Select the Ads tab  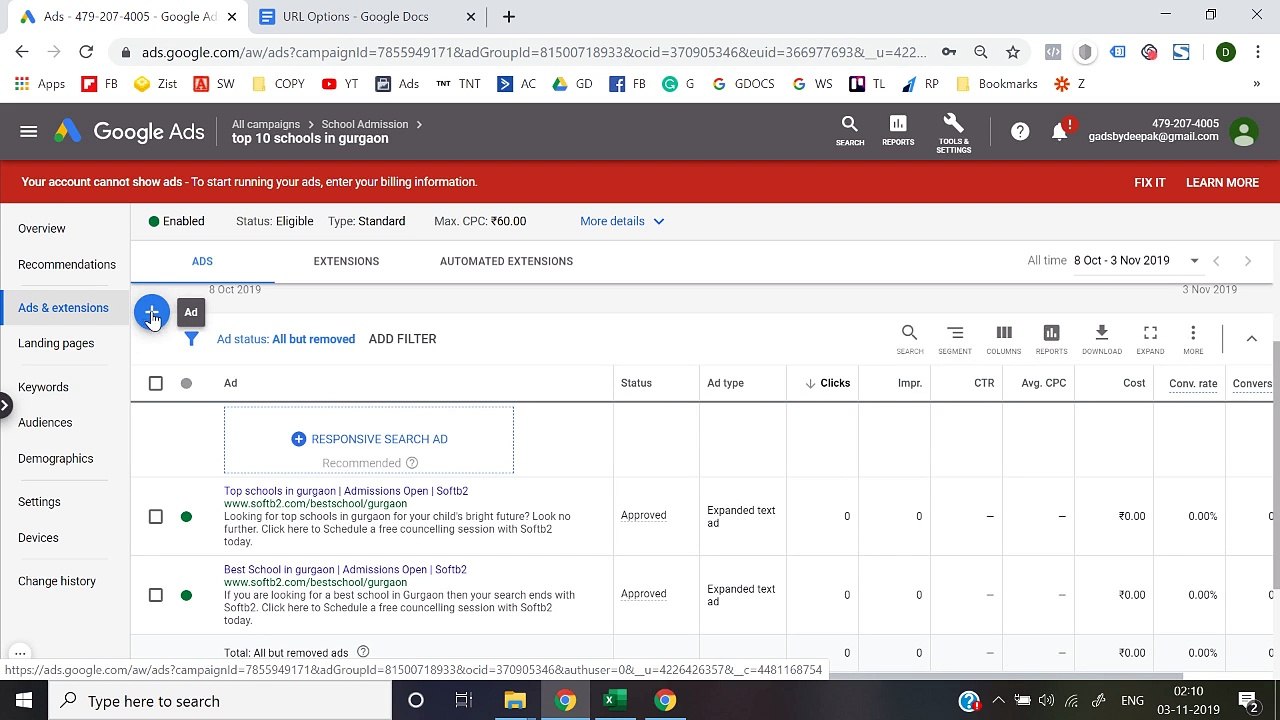202,261
